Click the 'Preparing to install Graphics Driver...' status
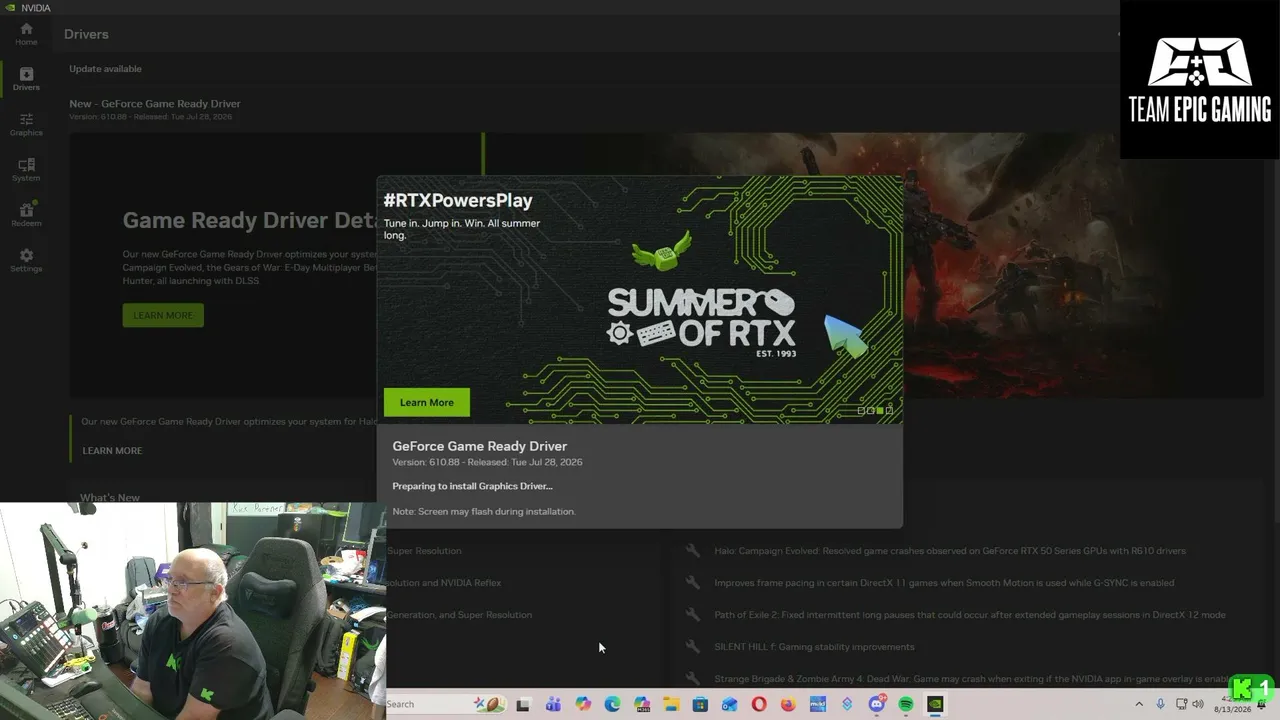1280x720 pixels. click(x=472, y=486)
